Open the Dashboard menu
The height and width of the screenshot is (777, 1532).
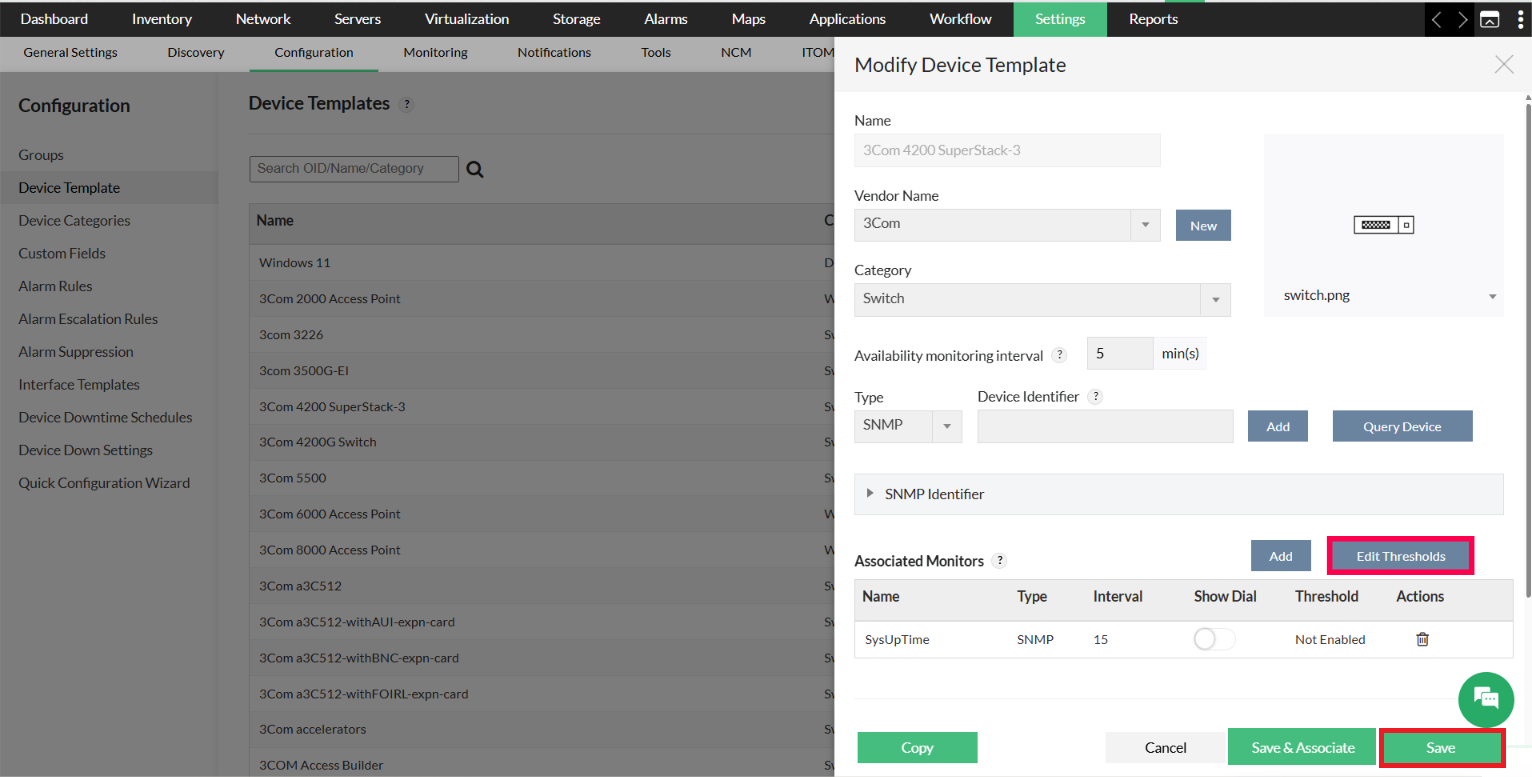pyautogui.click(x=54, y=19)
